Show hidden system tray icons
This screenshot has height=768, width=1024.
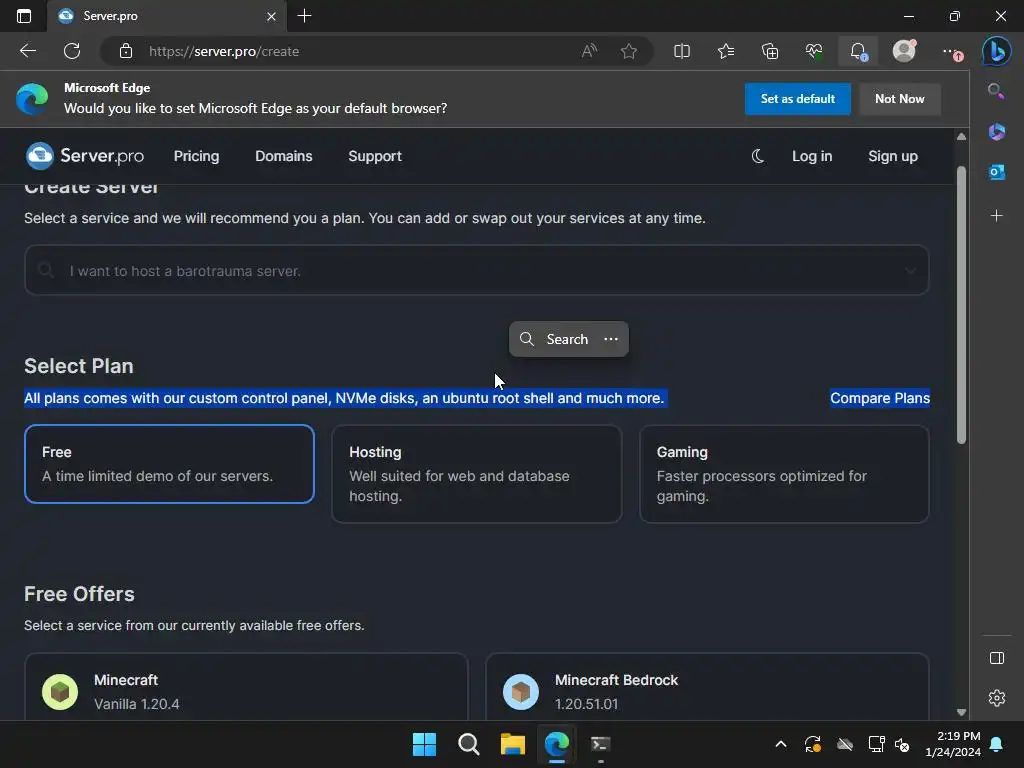click(780, 744)
